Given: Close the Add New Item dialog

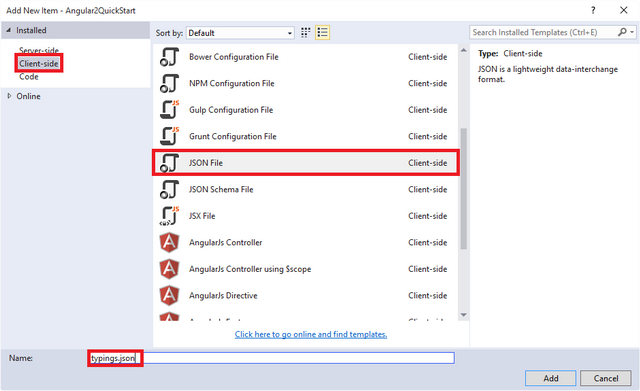Looking at the screenshot, I should pos(624,10).
